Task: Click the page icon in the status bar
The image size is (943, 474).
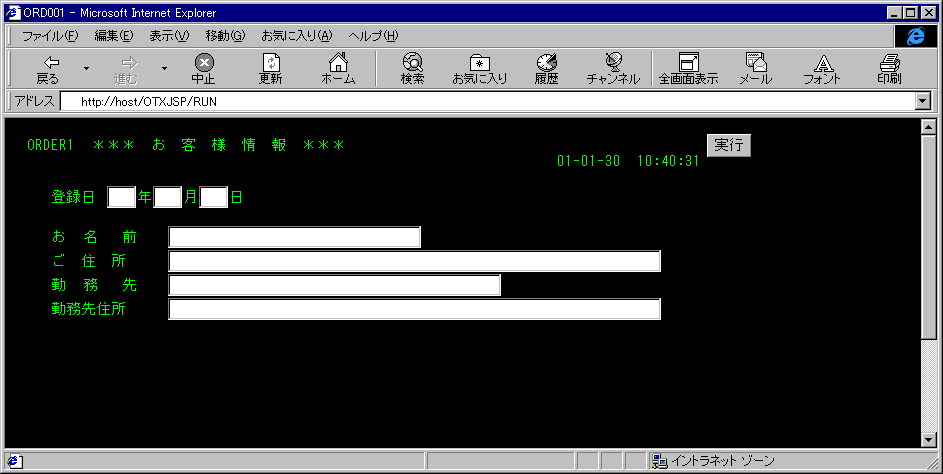Action: 15,461
